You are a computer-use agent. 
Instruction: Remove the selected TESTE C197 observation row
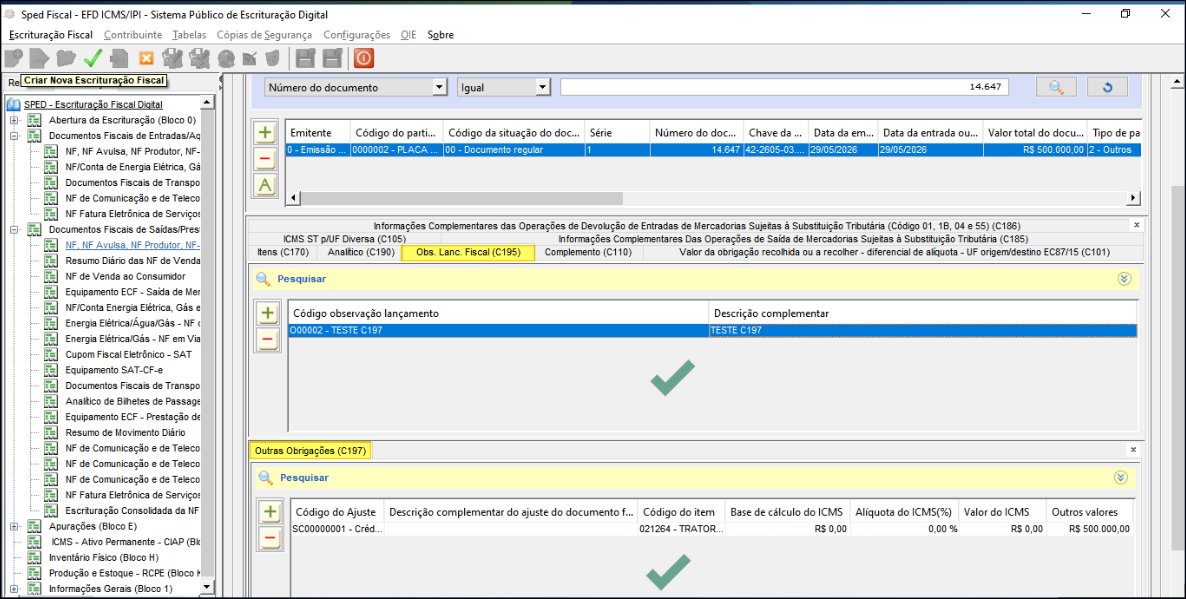(x=267, y=340)
